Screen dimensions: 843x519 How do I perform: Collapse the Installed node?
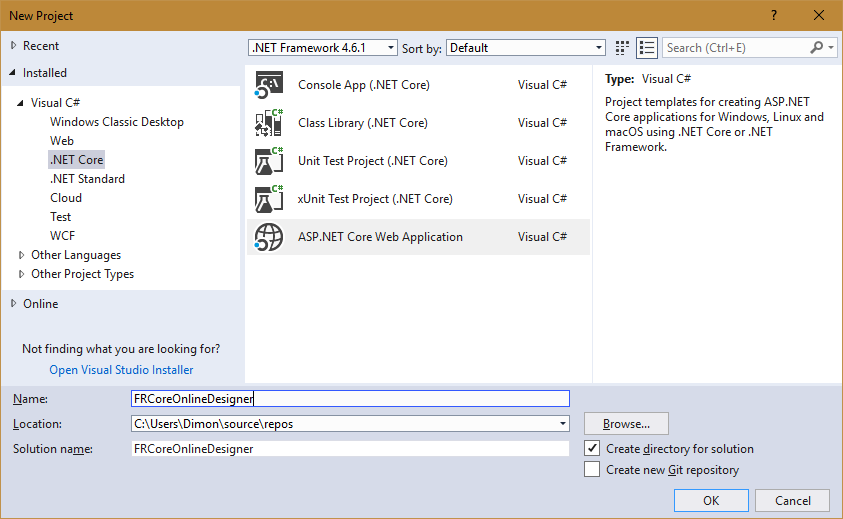pyautogui.click(x=13, y=72)
